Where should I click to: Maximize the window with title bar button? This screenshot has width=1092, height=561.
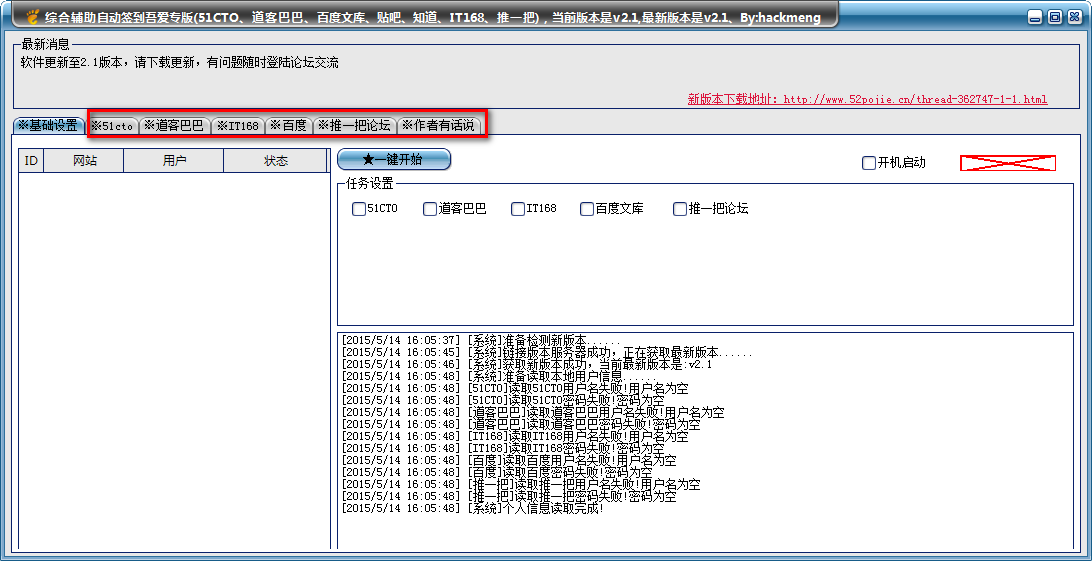[1054, 17]
